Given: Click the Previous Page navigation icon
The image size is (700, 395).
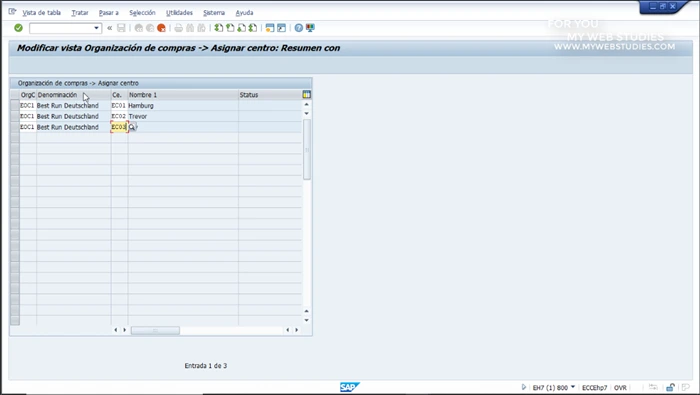Looking at the screenshot, I should pyautogui.click(x=230, y=28).
